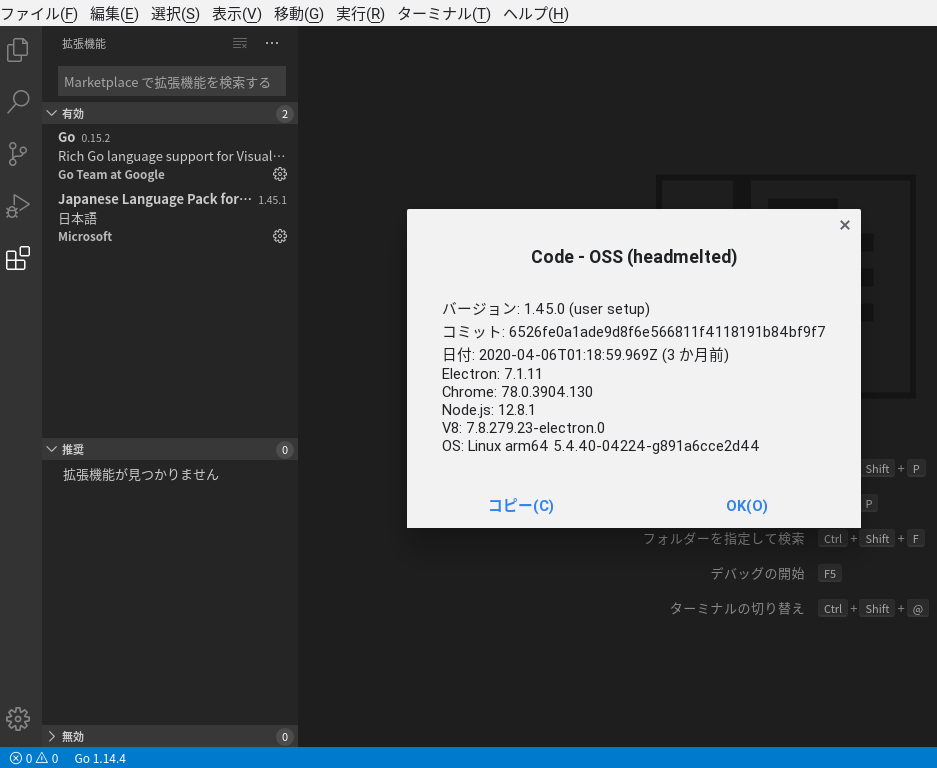Click the ターミナルの切り替え hint text

pyautogui.click(x=737, y=608)
